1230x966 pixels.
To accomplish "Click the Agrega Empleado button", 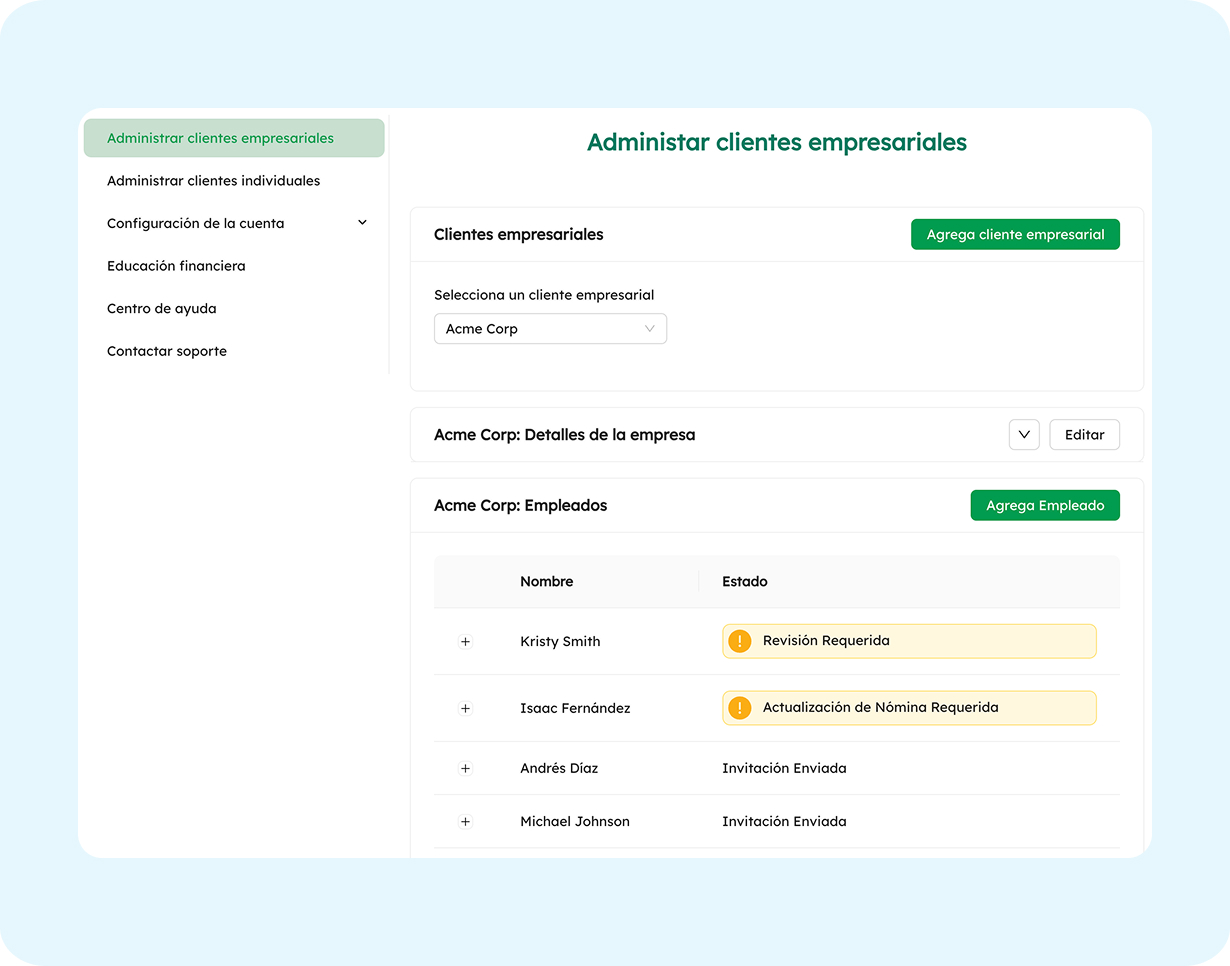I will [x=1044, y=505].
